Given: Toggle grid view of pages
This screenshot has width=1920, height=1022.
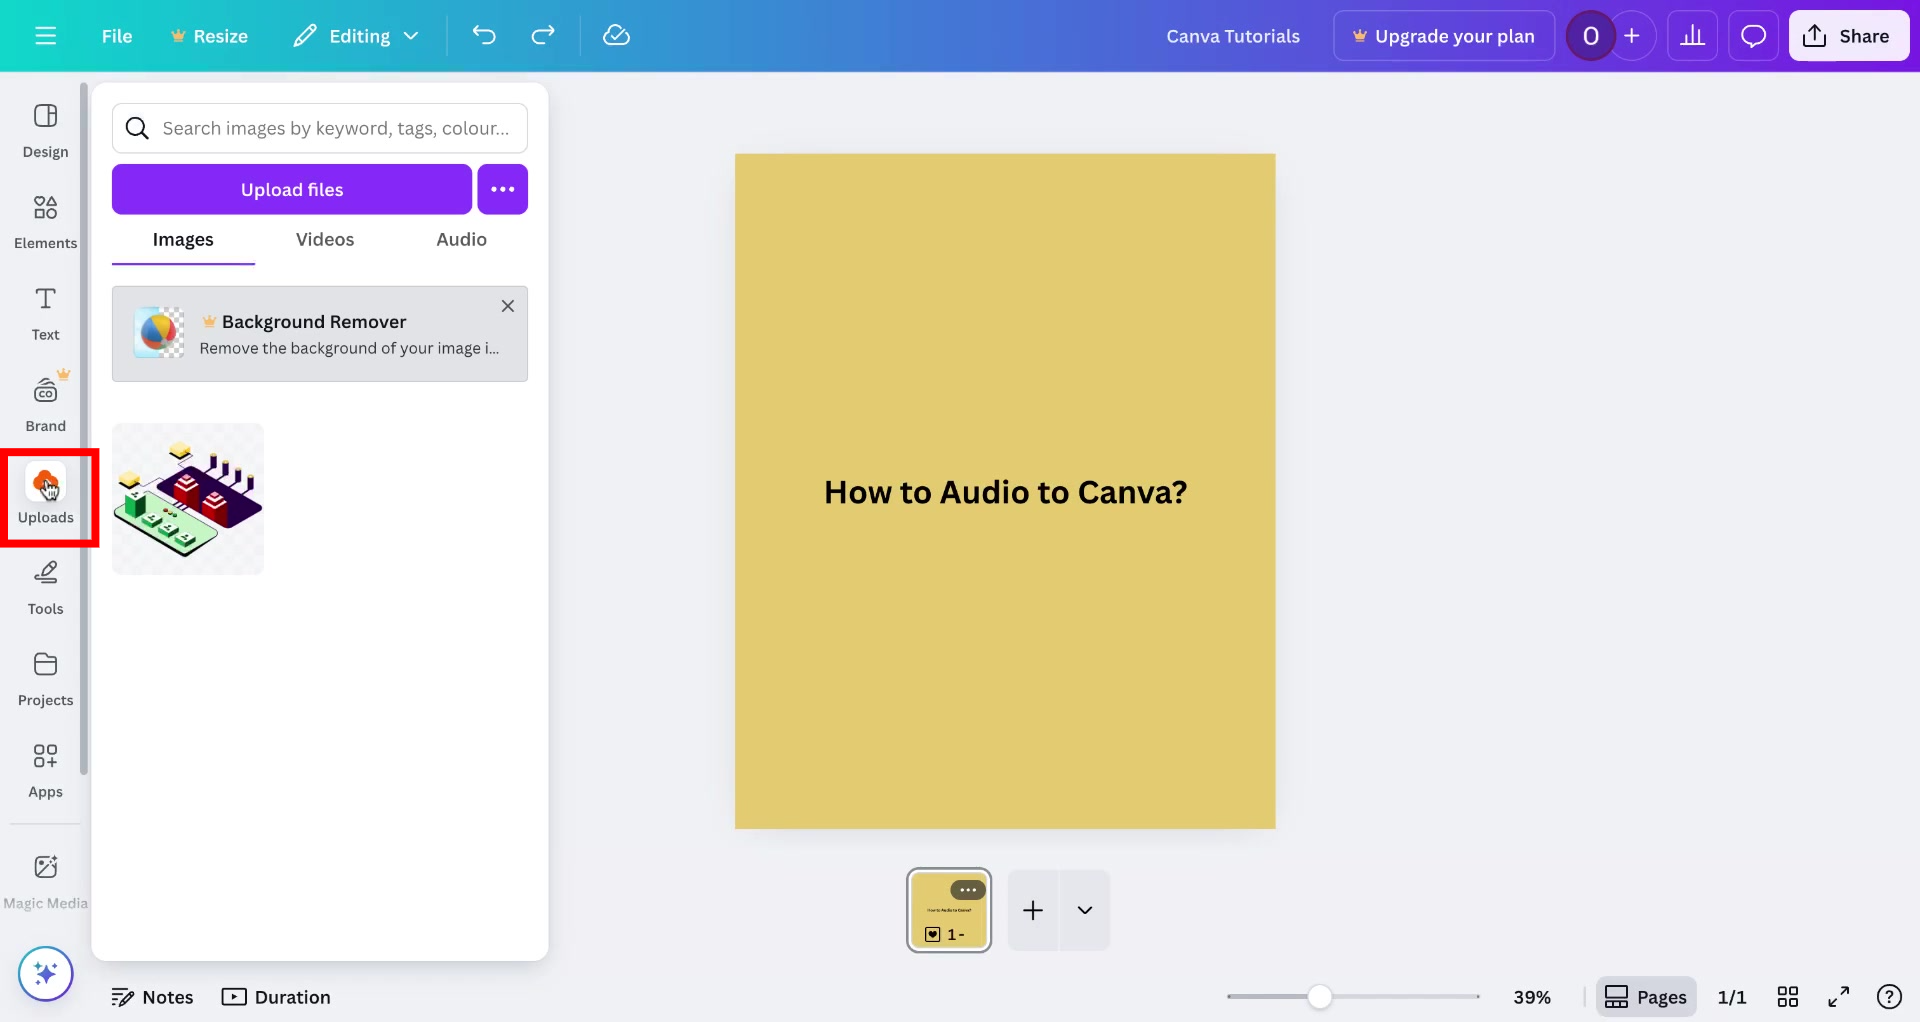Looking at the screenshot, I should point(1789,996).
